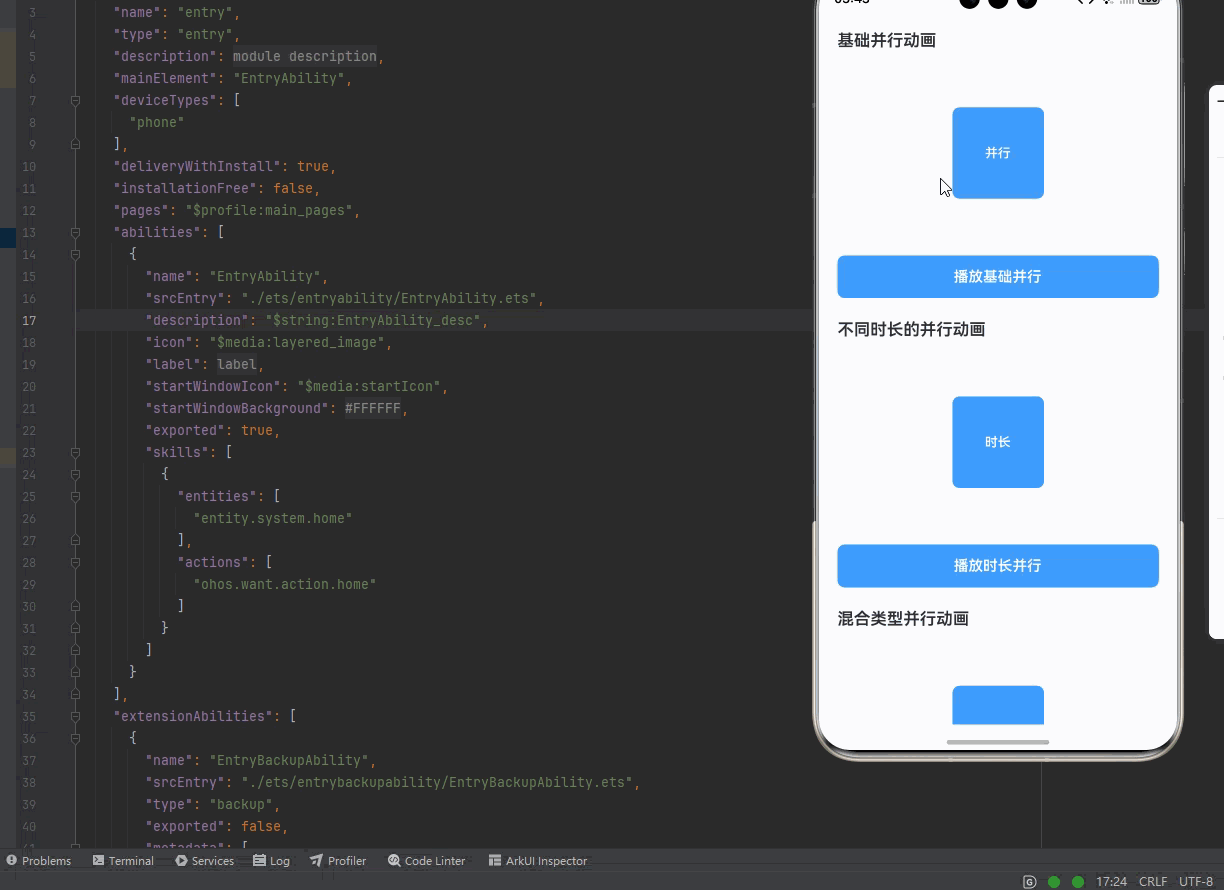This screenshot has width=1224, height=890.
Task: Click the "$string:EntryAbility_desc" value
Action: (373, 320)
